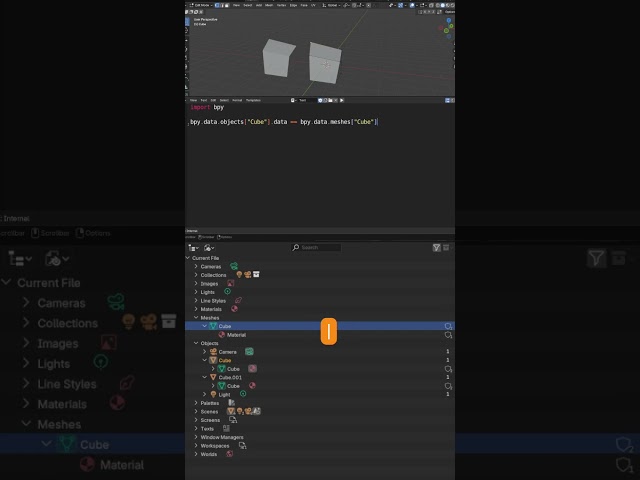The height and width of the screenshot is (480, 640).
Task: Open the Global transform orientation dropdown
Action: (331, 5)
